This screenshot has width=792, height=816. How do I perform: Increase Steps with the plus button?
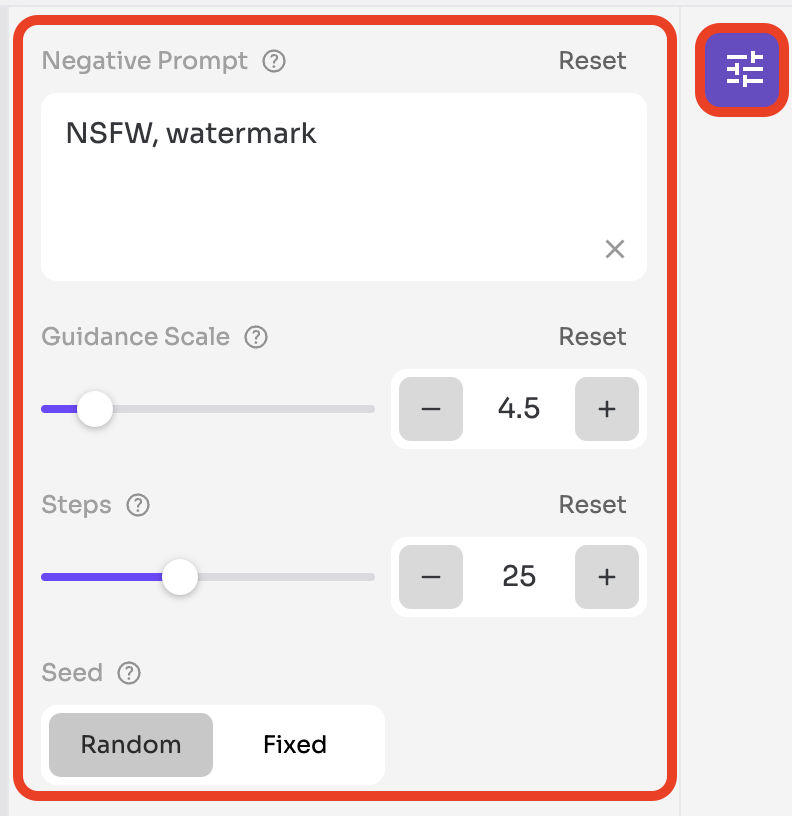(x=607, y=577)
